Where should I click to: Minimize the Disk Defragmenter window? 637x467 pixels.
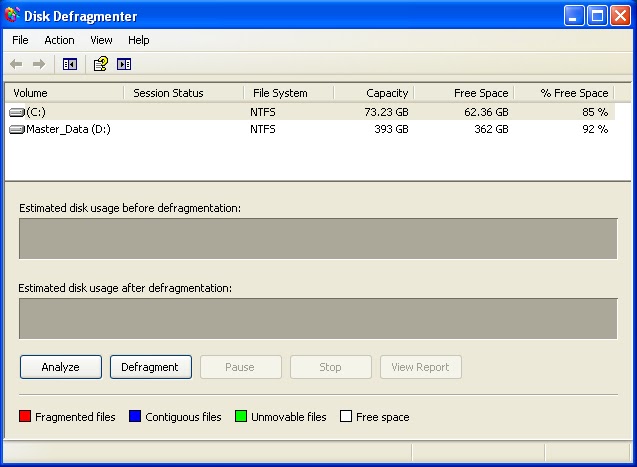pyautogui.click(x=574, y=16)
